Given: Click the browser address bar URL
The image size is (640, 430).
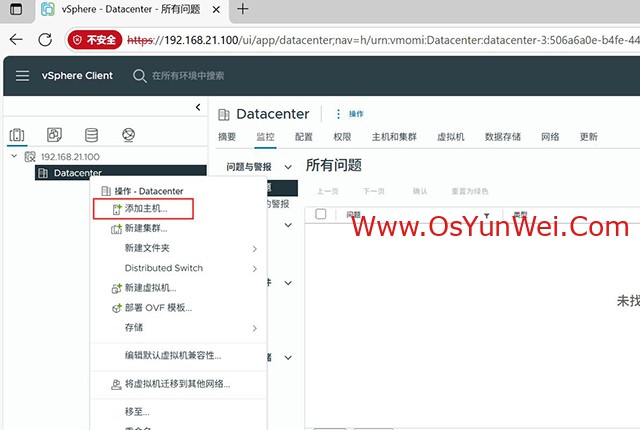Looking at the screenshot, I should (x=383, y=40).
